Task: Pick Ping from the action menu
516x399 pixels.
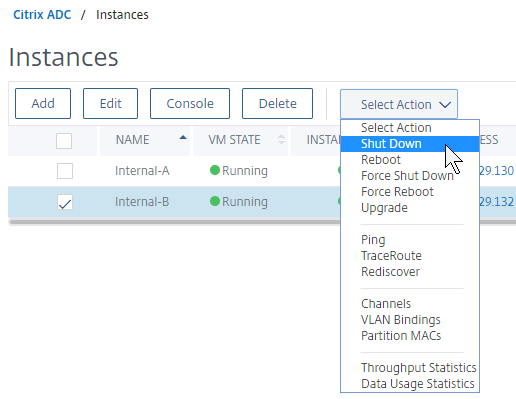Action: point(373,240)
